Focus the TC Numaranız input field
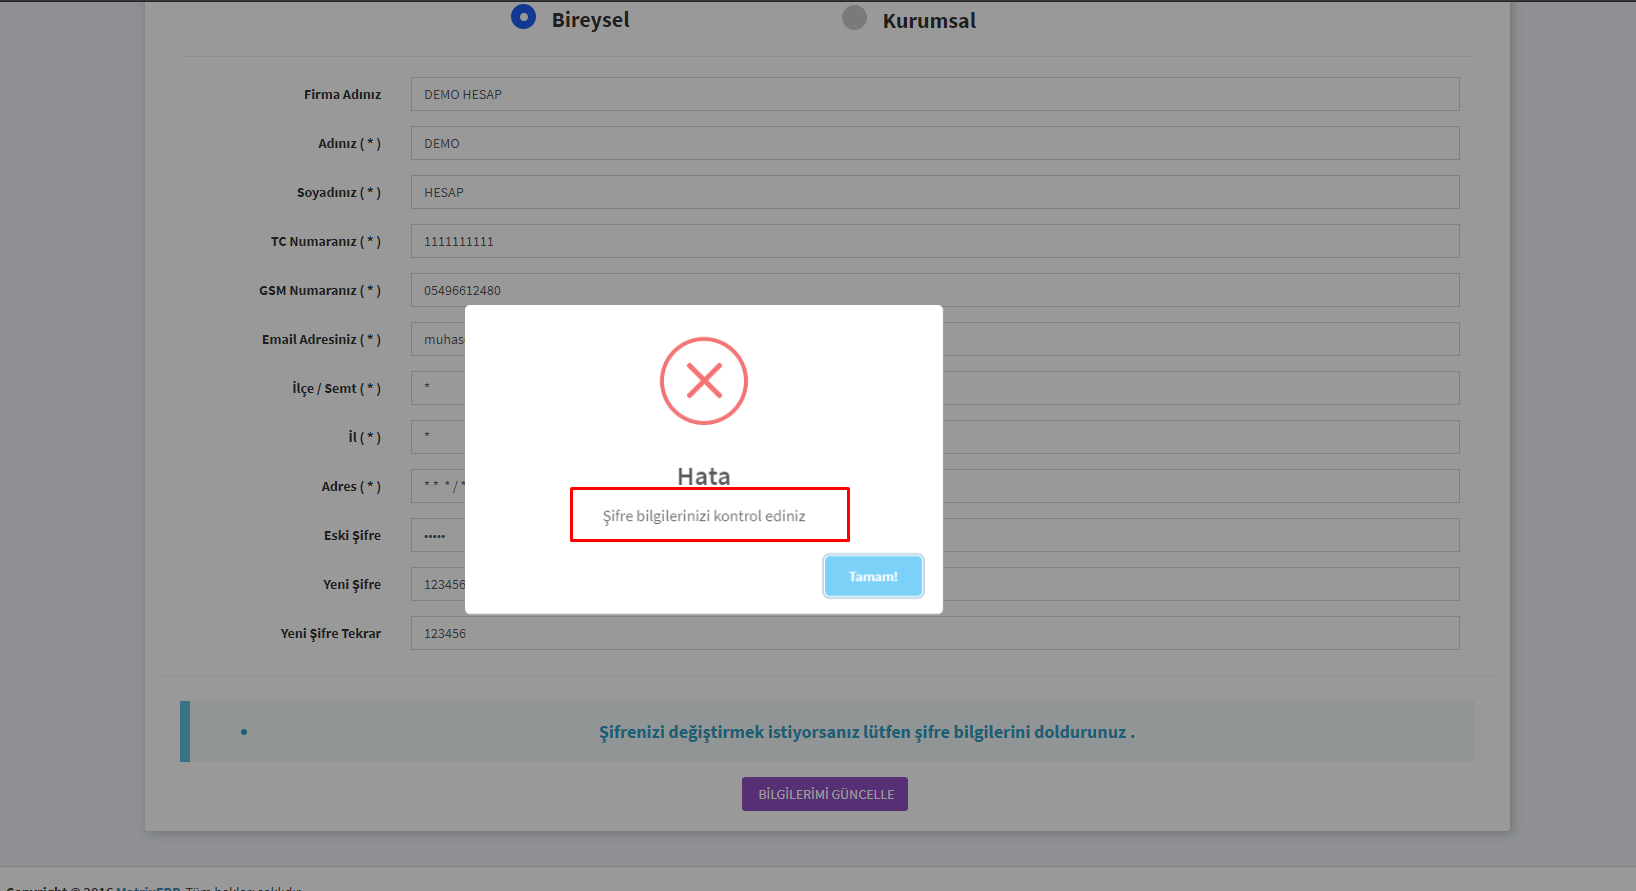This screenshot has height=891, width=1636. coord(934,241)
